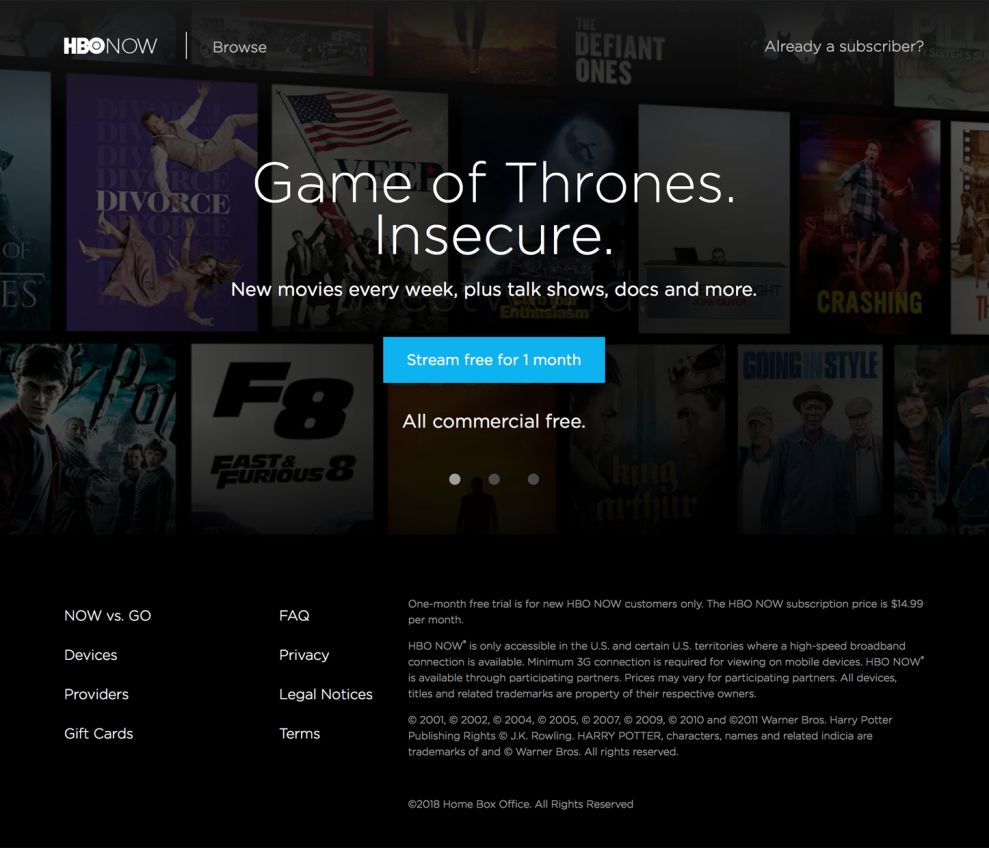Open the Providers page
The width and height of the screenshot is (989, 848).
[96, 693]
